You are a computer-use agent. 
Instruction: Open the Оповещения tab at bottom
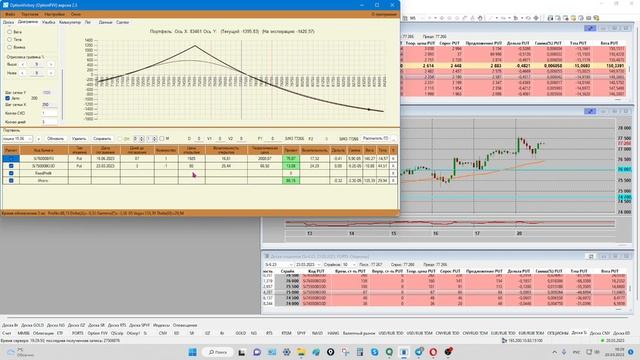(x=185, y=325)
